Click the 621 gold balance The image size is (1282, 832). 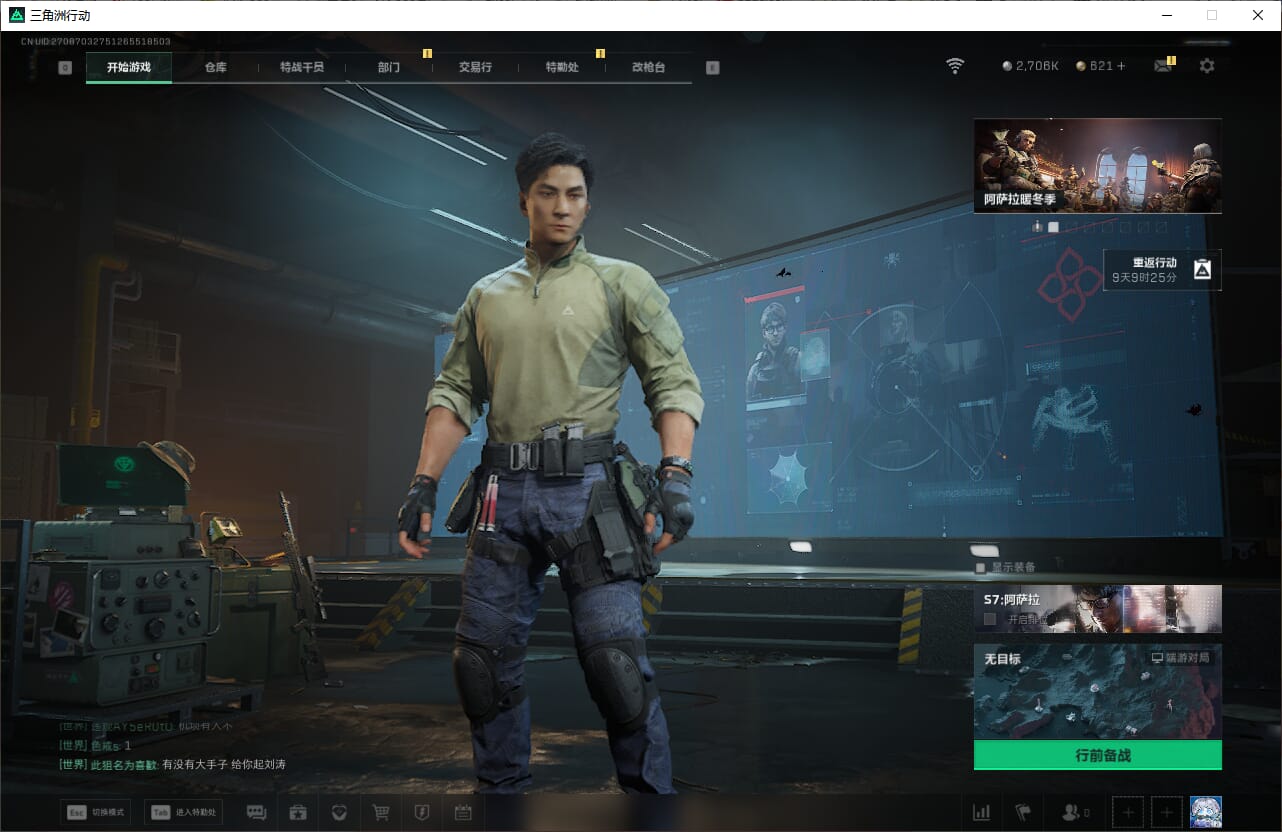click(1101, 66)
